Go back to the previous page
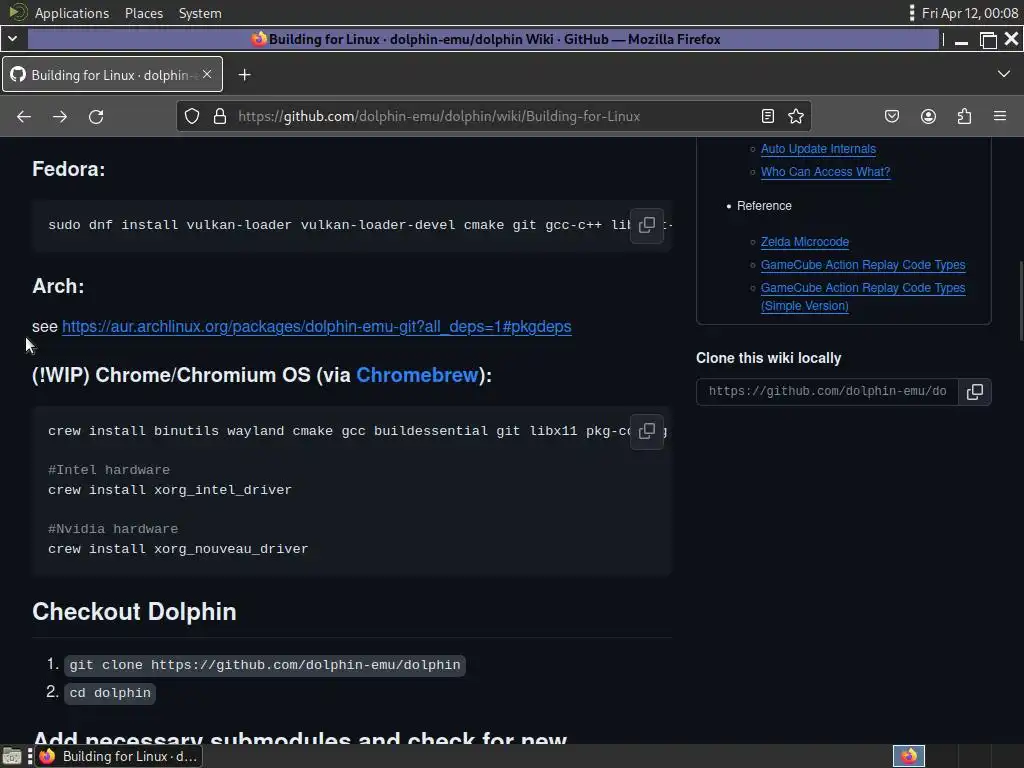Screen dimensions: 1024x768 click(24, 116)
